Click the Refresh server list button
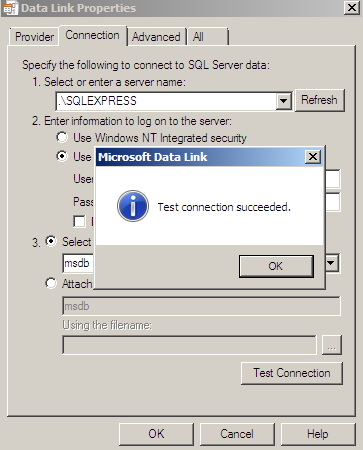The image size is (363, 450). (319, 100)
